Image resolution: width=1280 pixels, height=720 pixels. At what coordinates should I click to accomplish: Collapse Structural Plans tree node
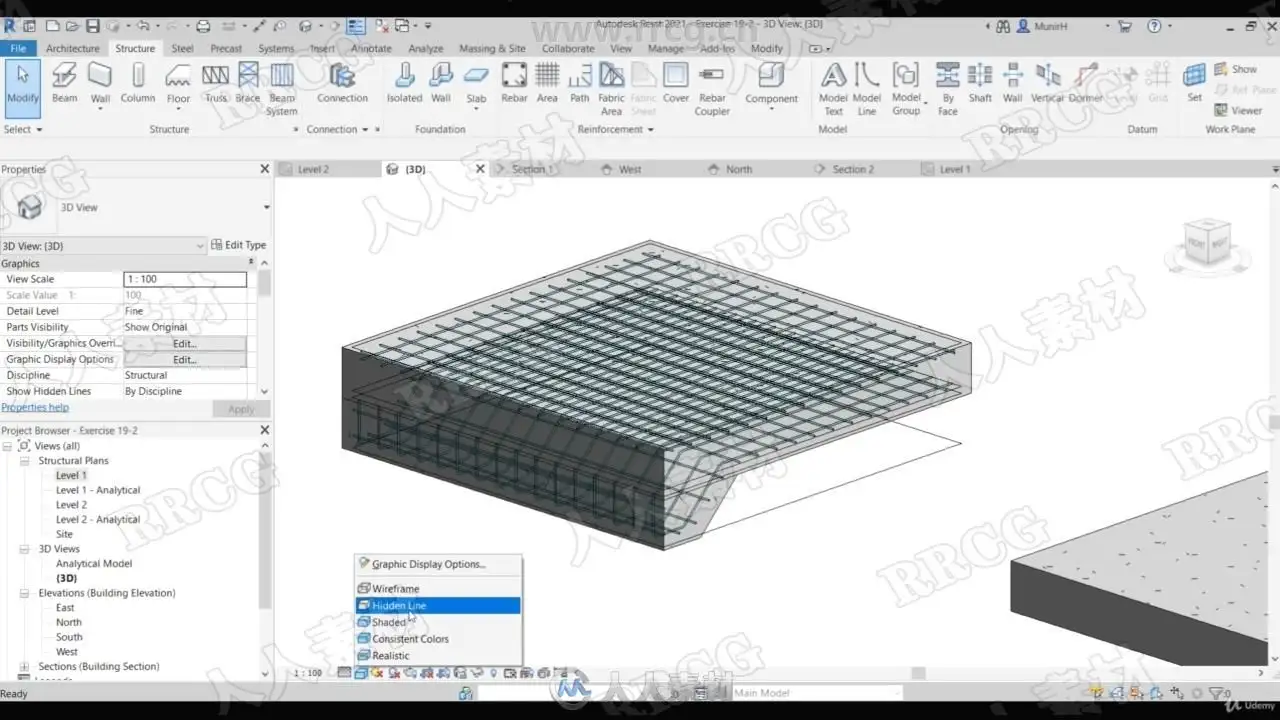click(x=24, y=461)
